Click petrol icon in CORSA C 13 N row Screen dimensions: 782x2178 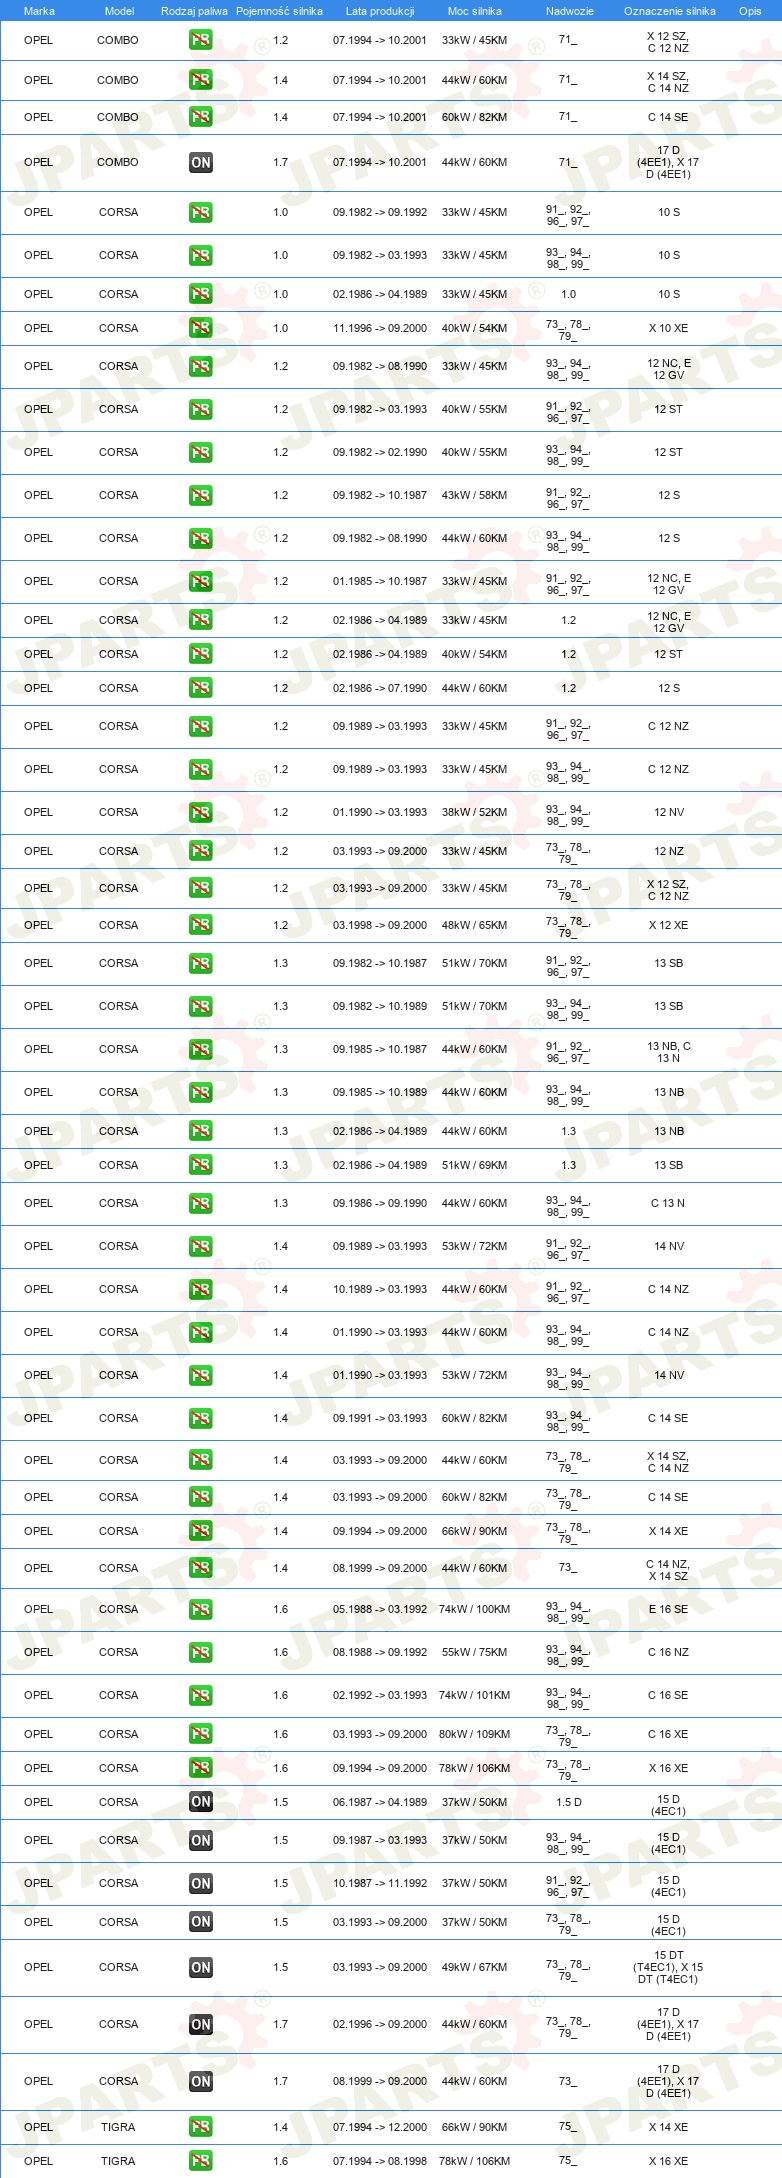point(201,1204)
